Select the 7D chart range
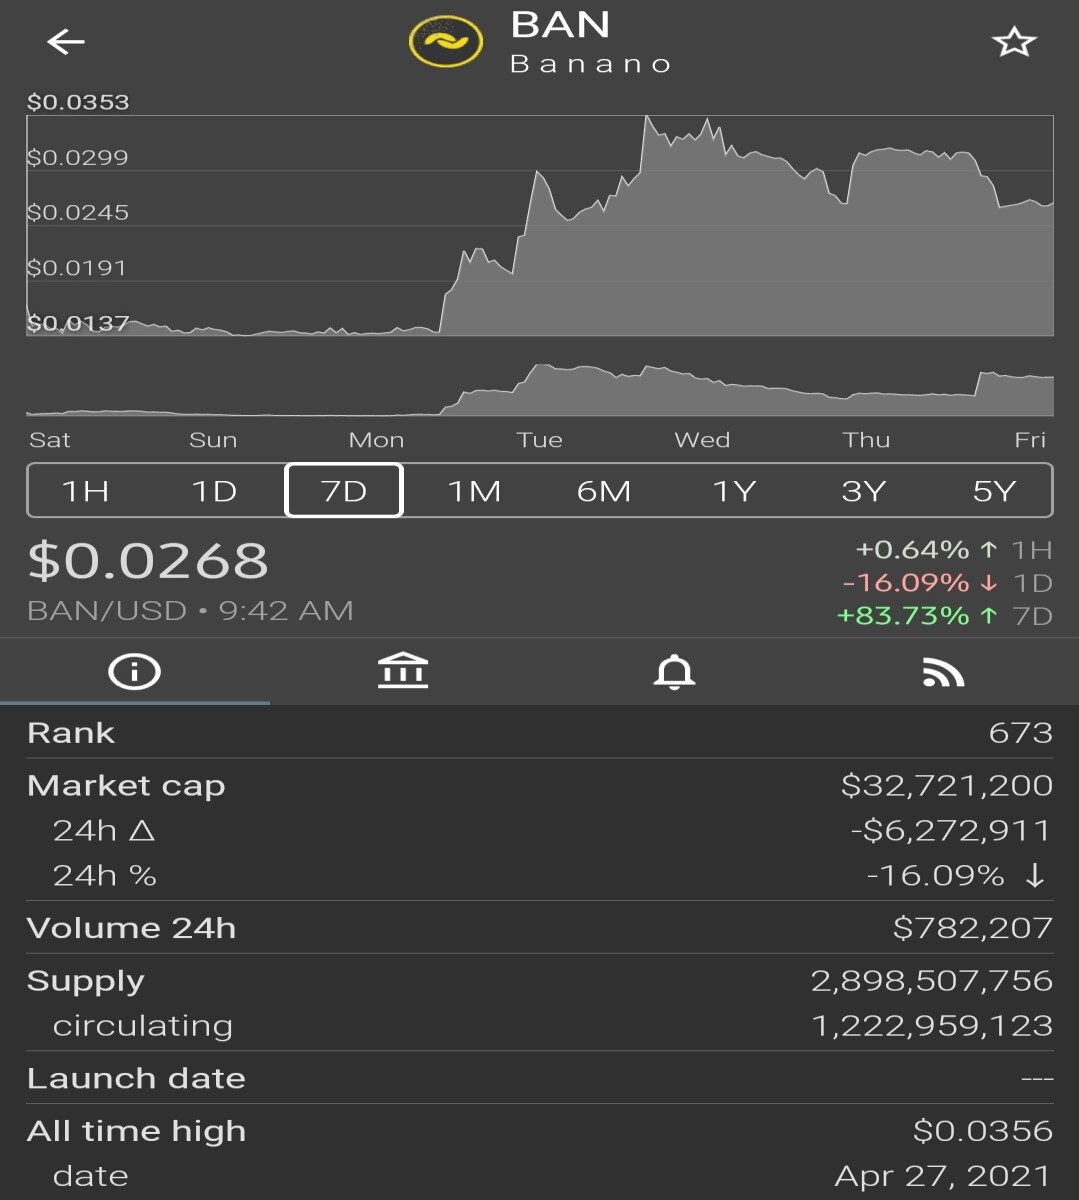This screenshot has height=1200, width=1079. click(344, 491)
